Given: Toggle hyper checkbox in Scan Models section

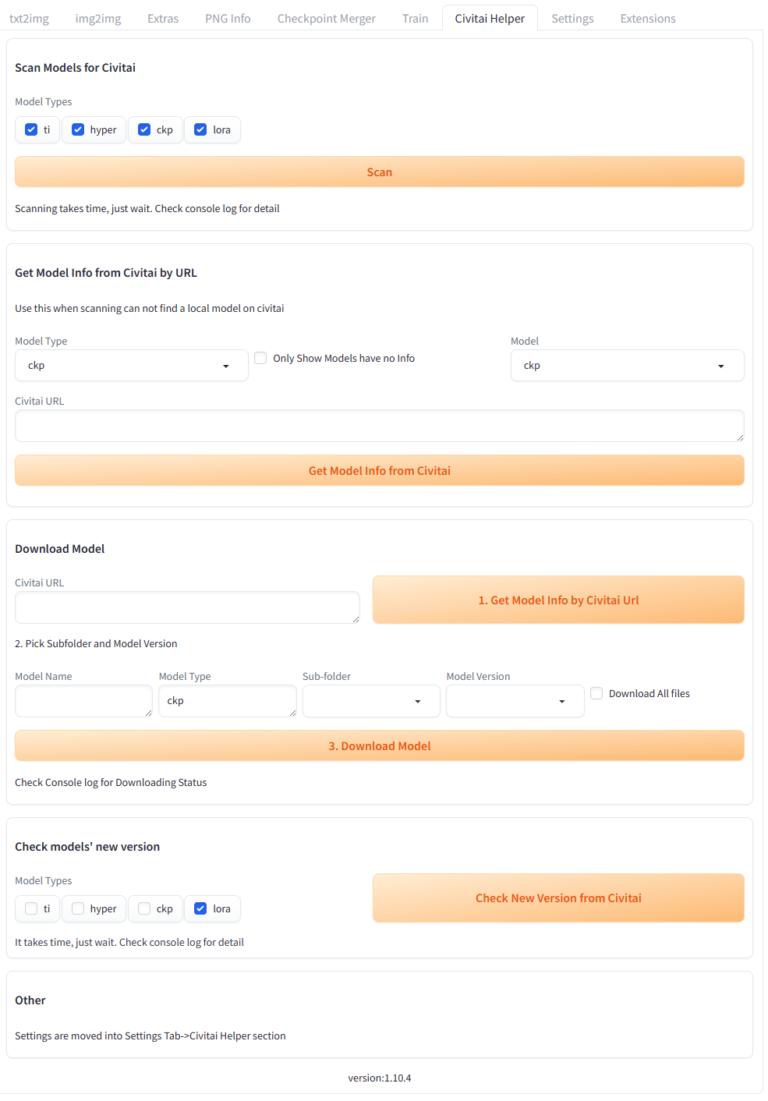Looking at the screenshot, I should [x=78, y=130].
